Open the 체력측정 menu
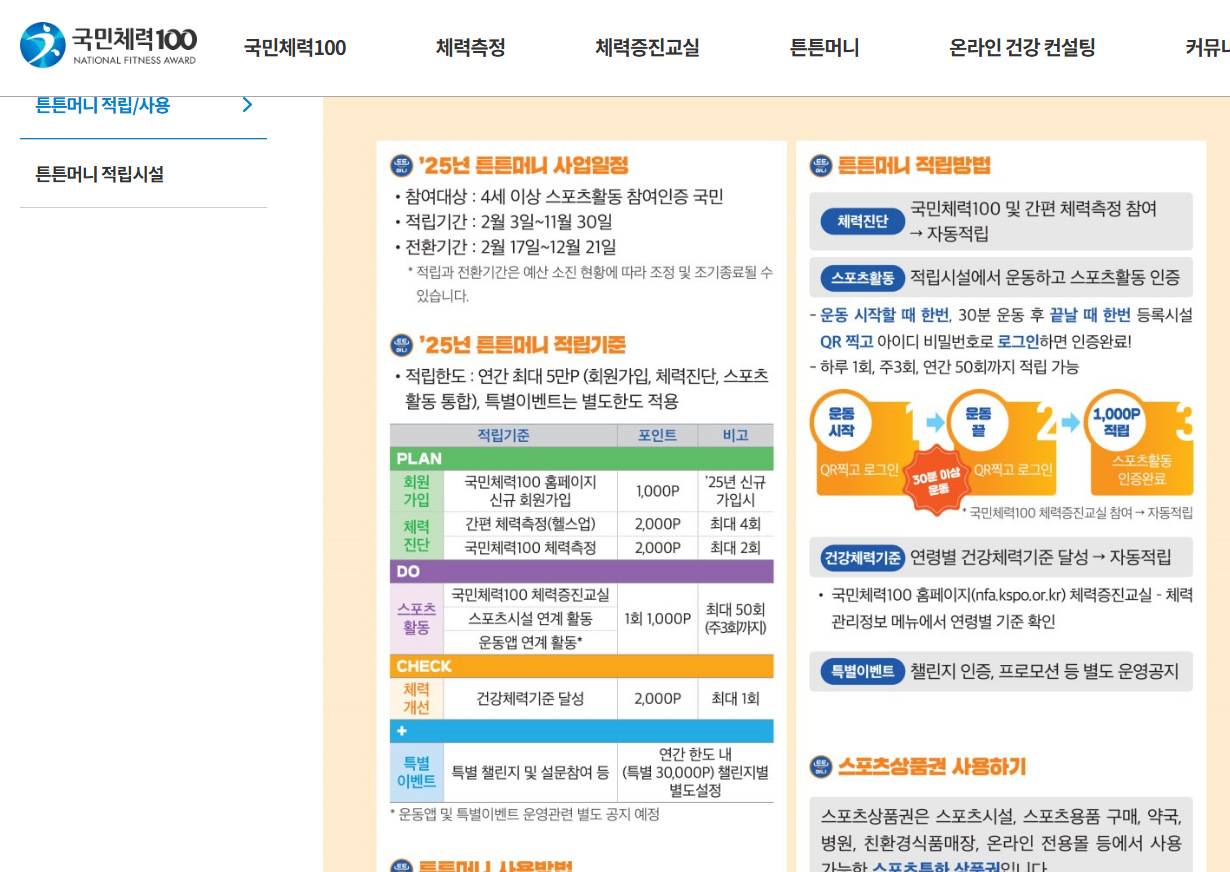The image size is (1230, 872). point(470,47)
